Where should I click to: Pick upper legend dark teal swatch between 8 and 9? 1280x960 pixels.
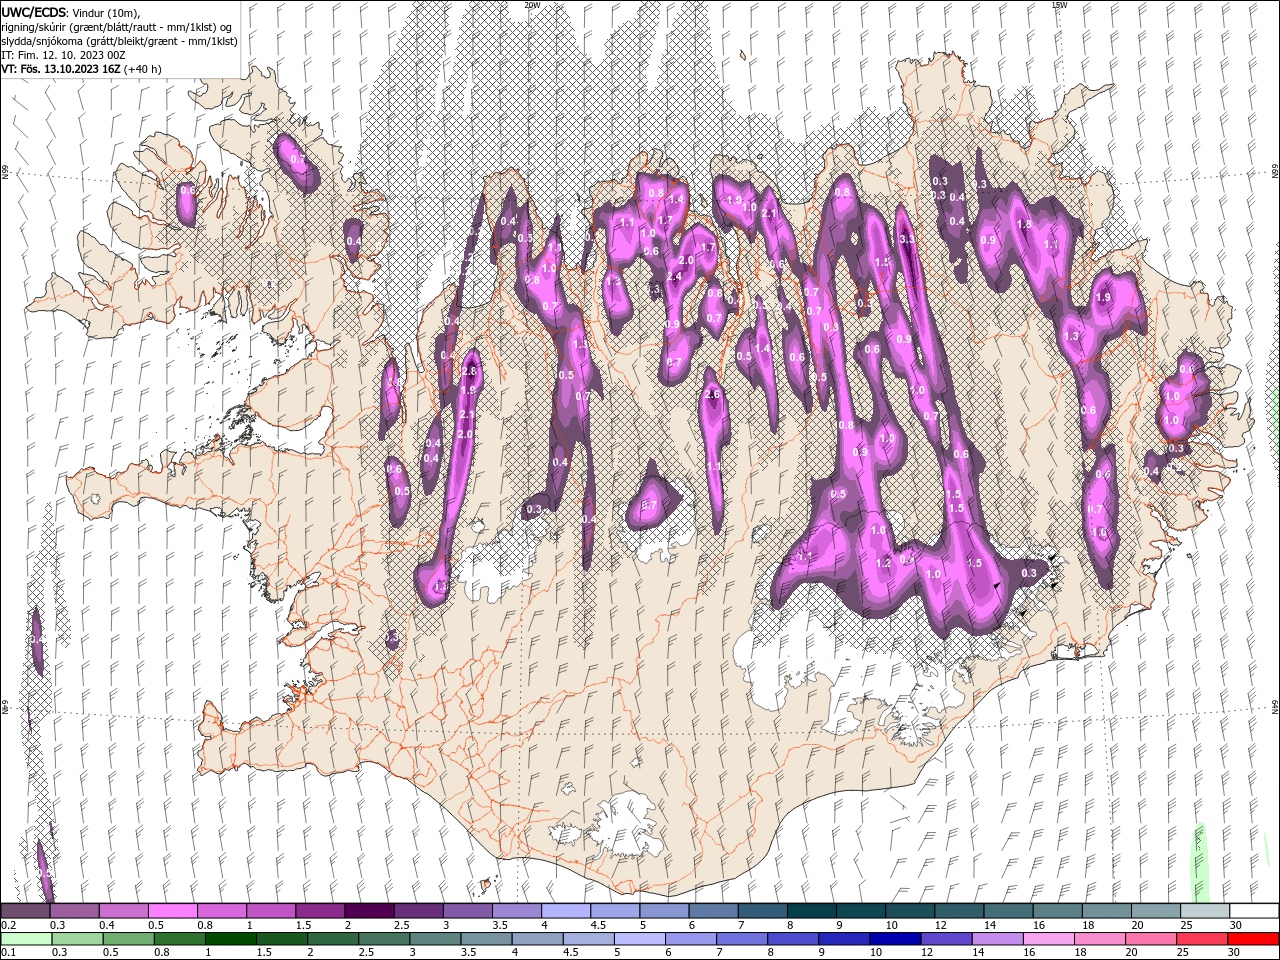(x=811, y=911)
